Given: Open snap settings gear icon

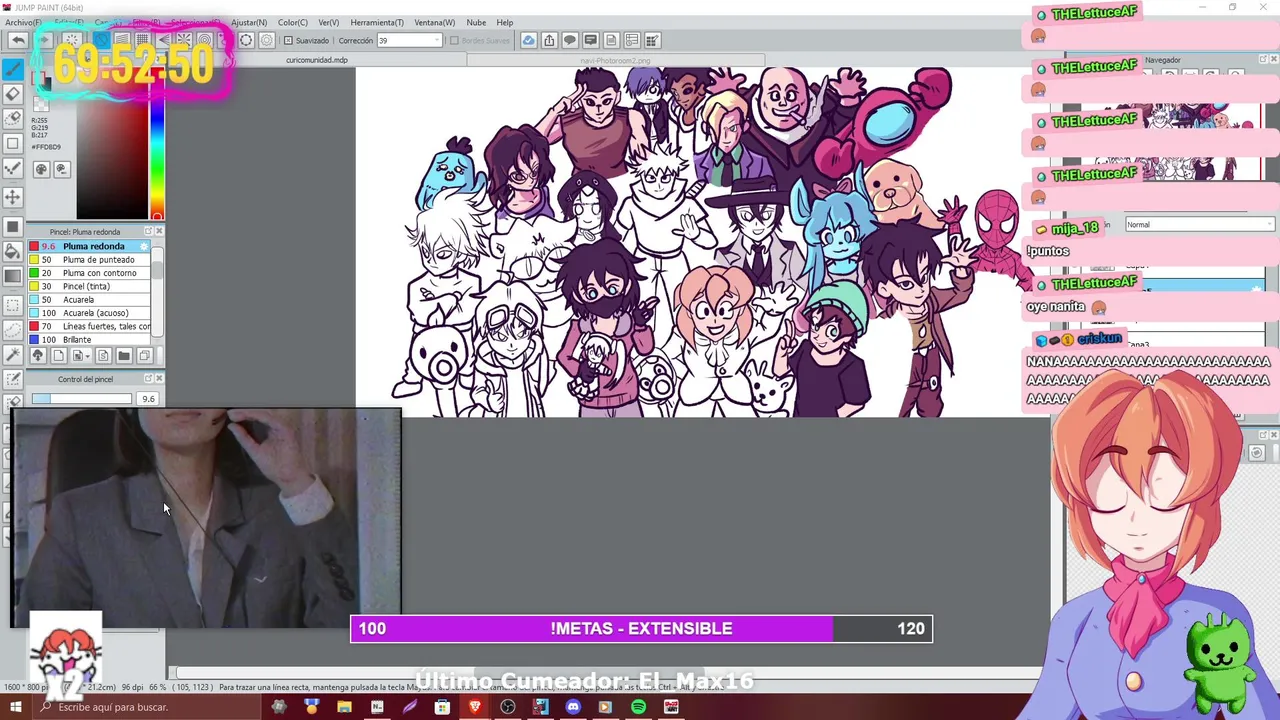Looking at the screenshot, I should [x=267, y=40].
